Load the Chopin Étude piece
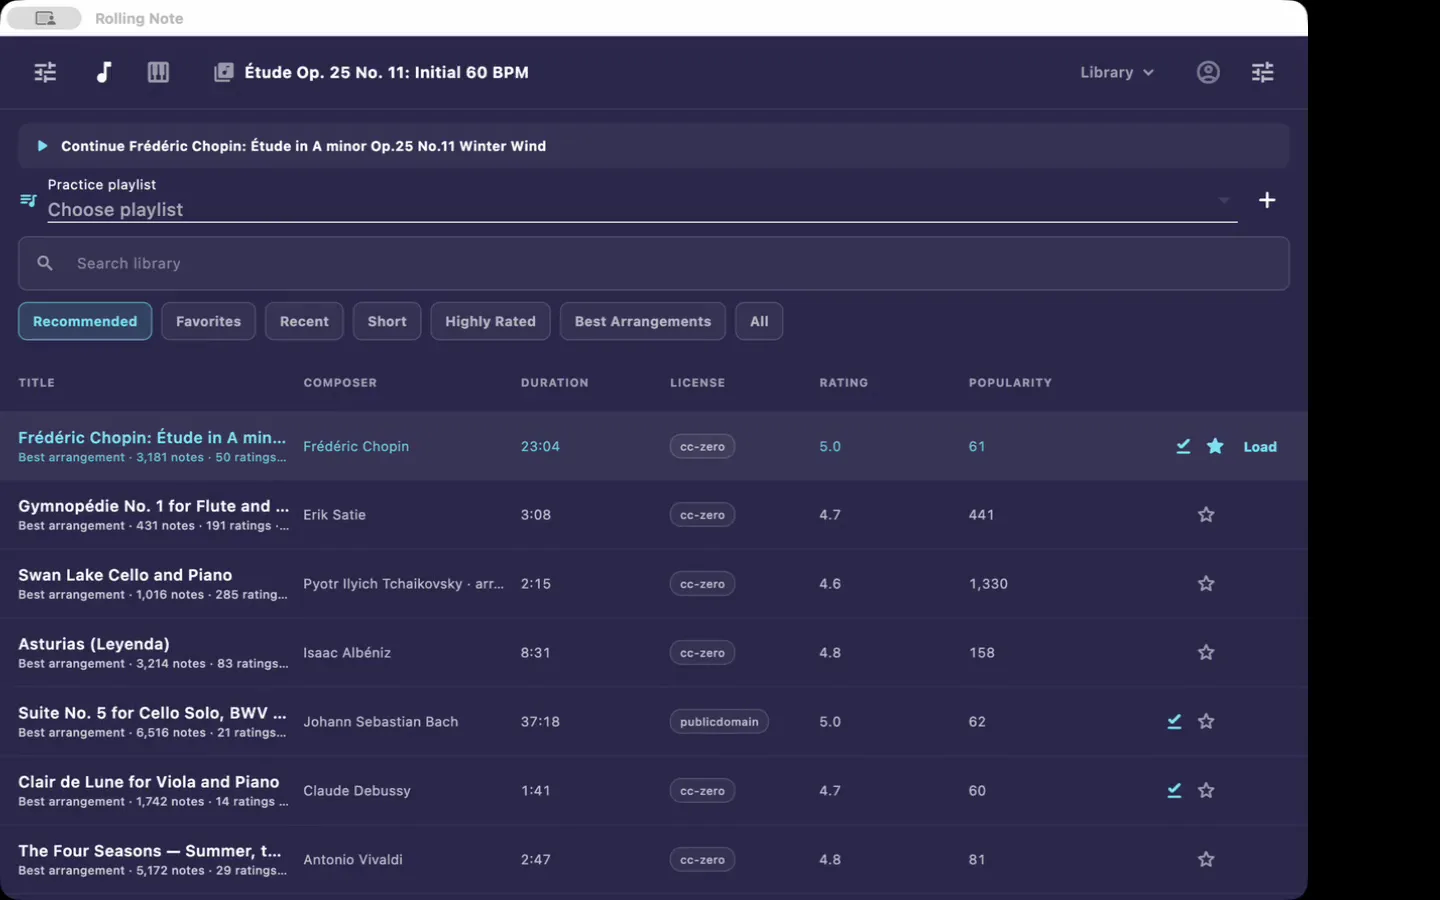1440x900 pixels. [x=1260, y=447]
